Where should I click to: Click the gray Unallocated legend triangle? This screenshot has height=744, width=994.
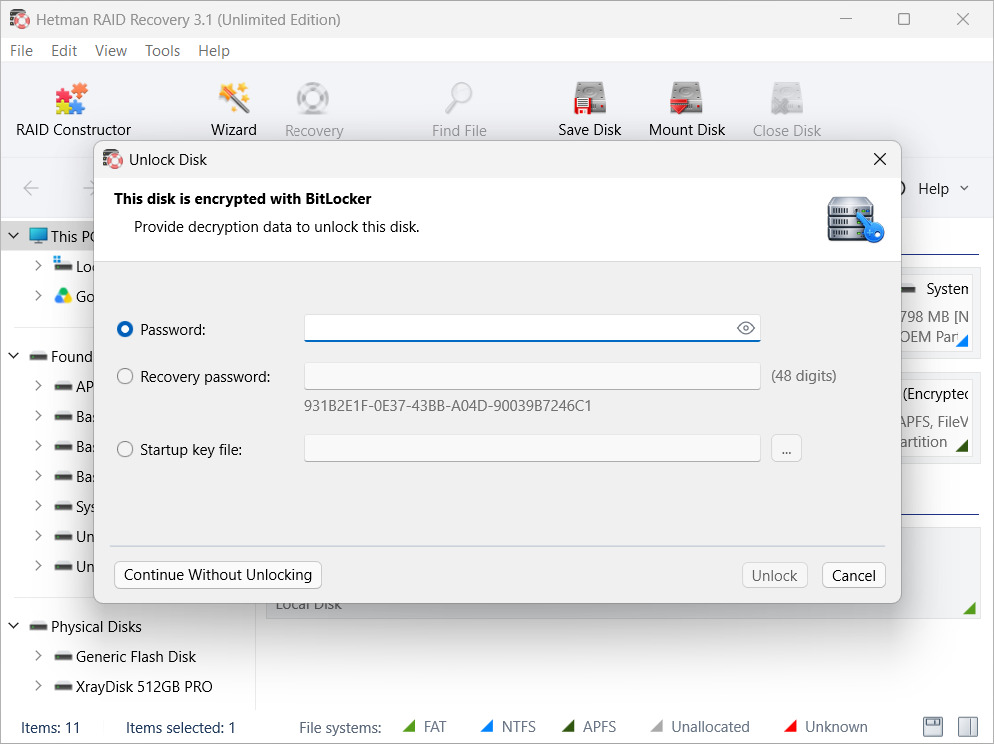657,726
